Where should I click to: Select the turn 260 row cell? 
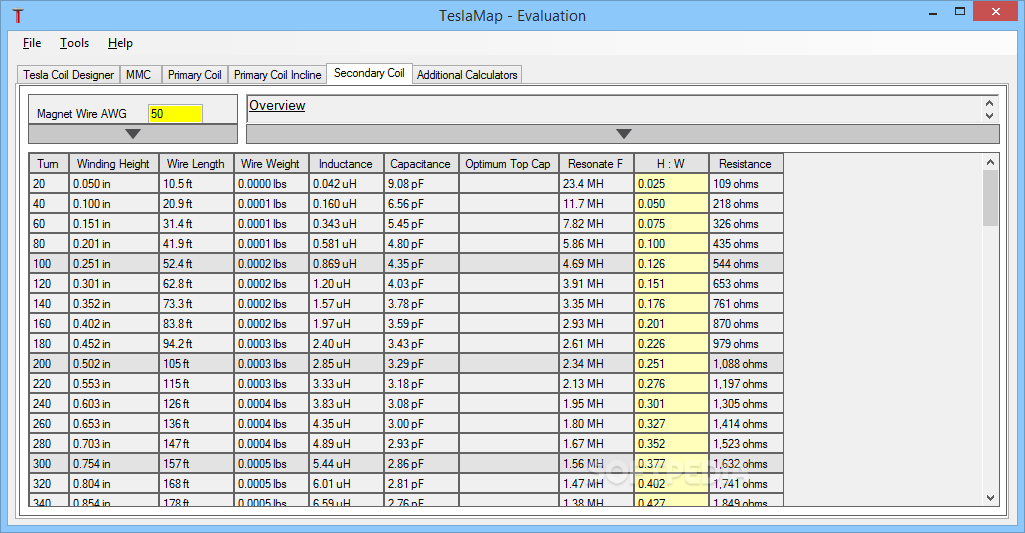(48, 424)
